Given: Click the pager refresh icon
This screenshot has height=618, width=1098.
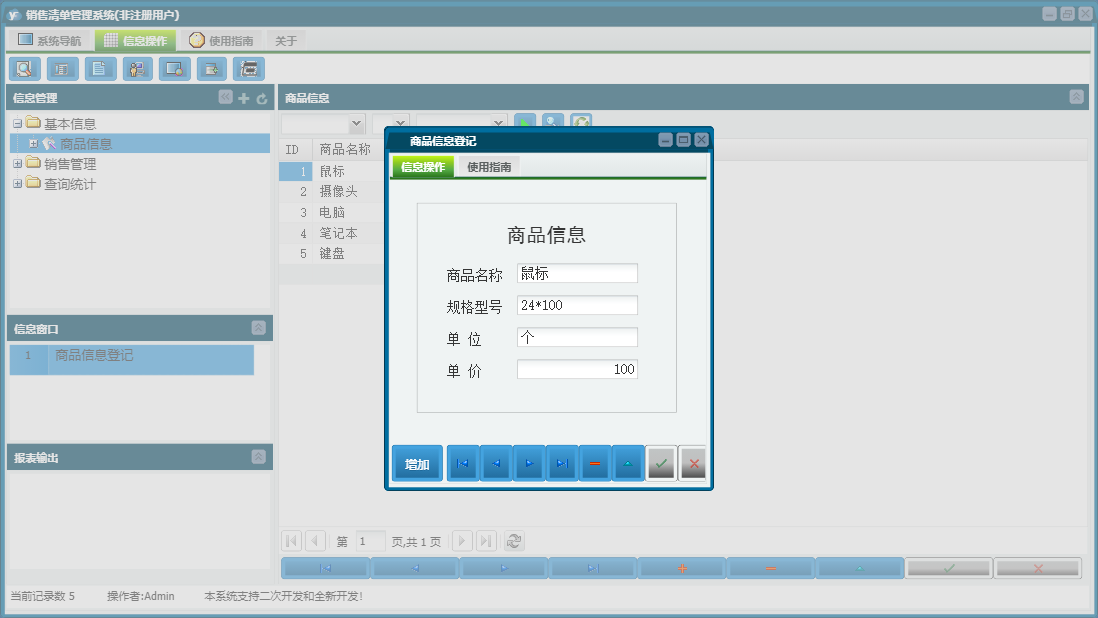Looking at the screenshot, I should coord(513,541).
